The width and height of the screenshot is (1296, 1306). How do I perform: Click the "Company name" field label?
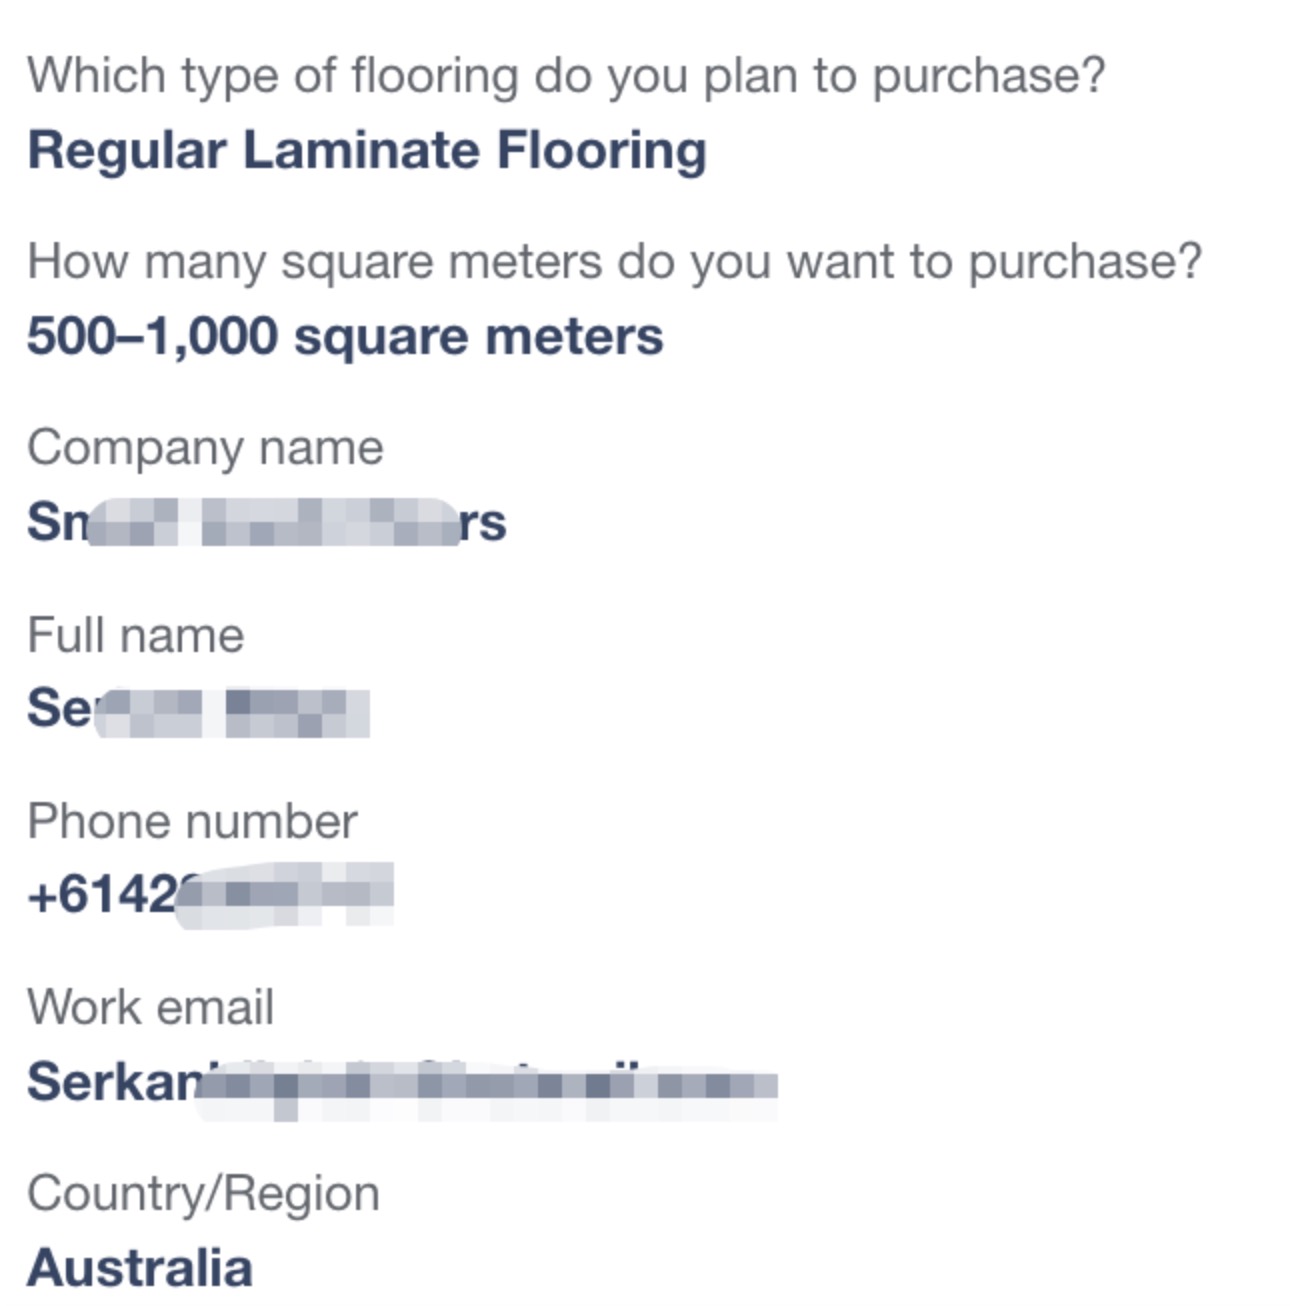[205, 448]
